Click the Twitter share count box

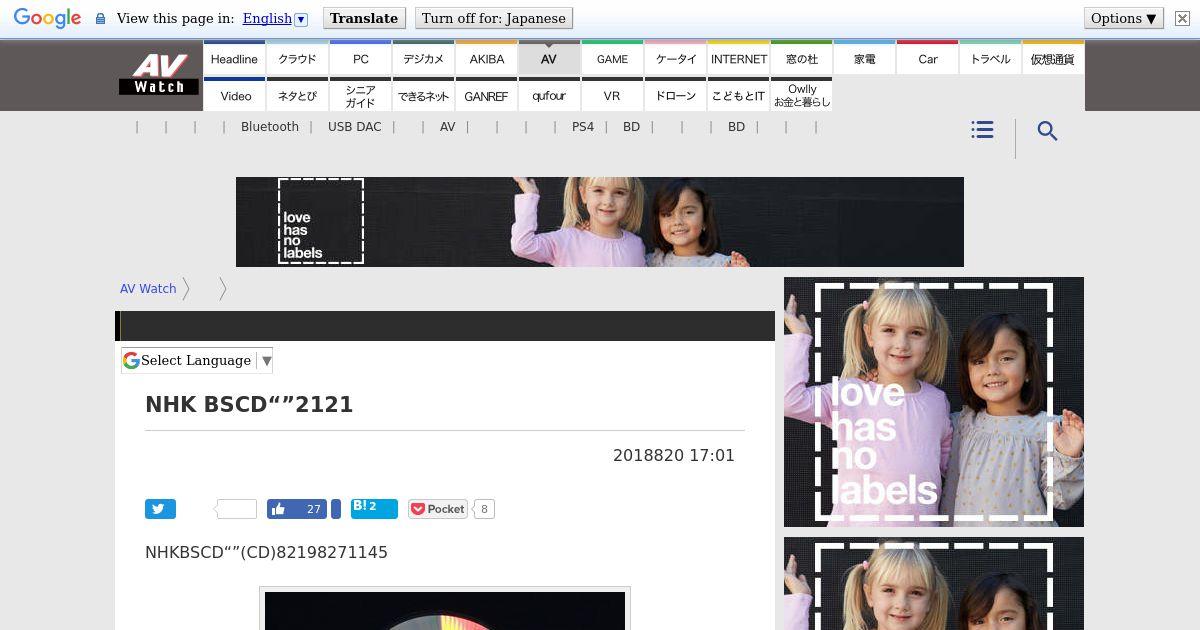(x=236, y=509)
